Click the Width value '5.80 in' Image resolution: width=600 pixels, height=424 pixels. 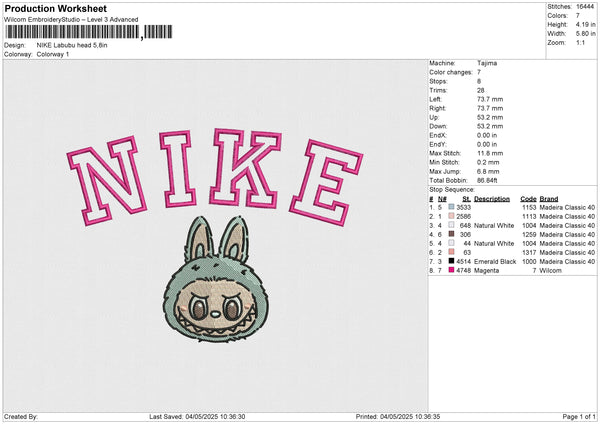(585, 34)
